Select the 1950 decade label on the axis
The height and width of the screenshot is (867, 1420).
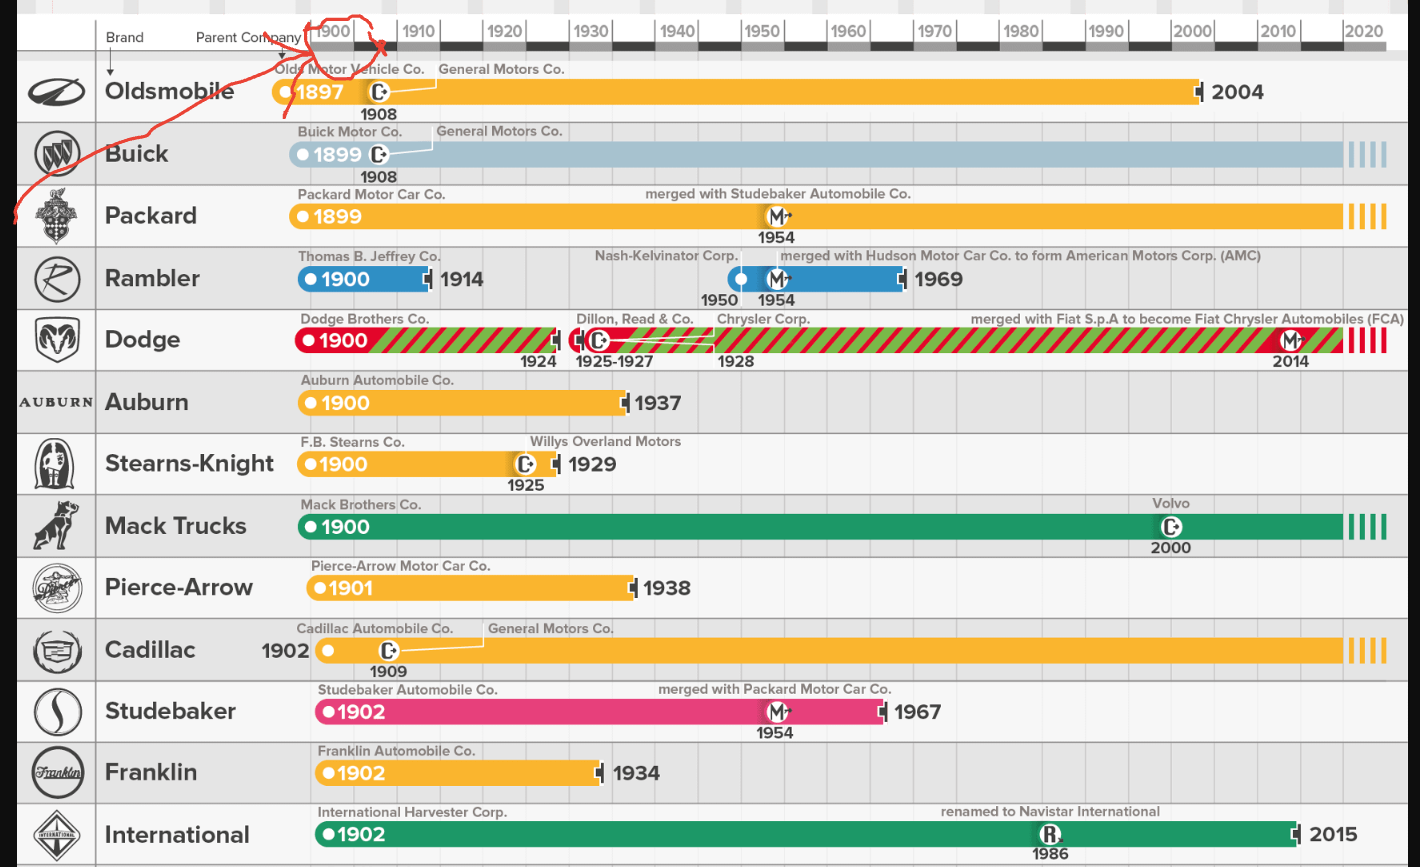(x=762, y=31)
